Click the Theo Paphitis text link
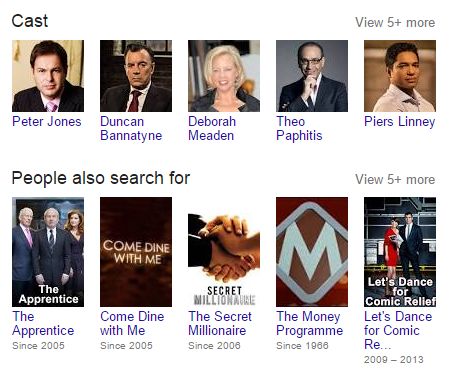The height and width of the screenshot is (373, 449). [299, 129]
